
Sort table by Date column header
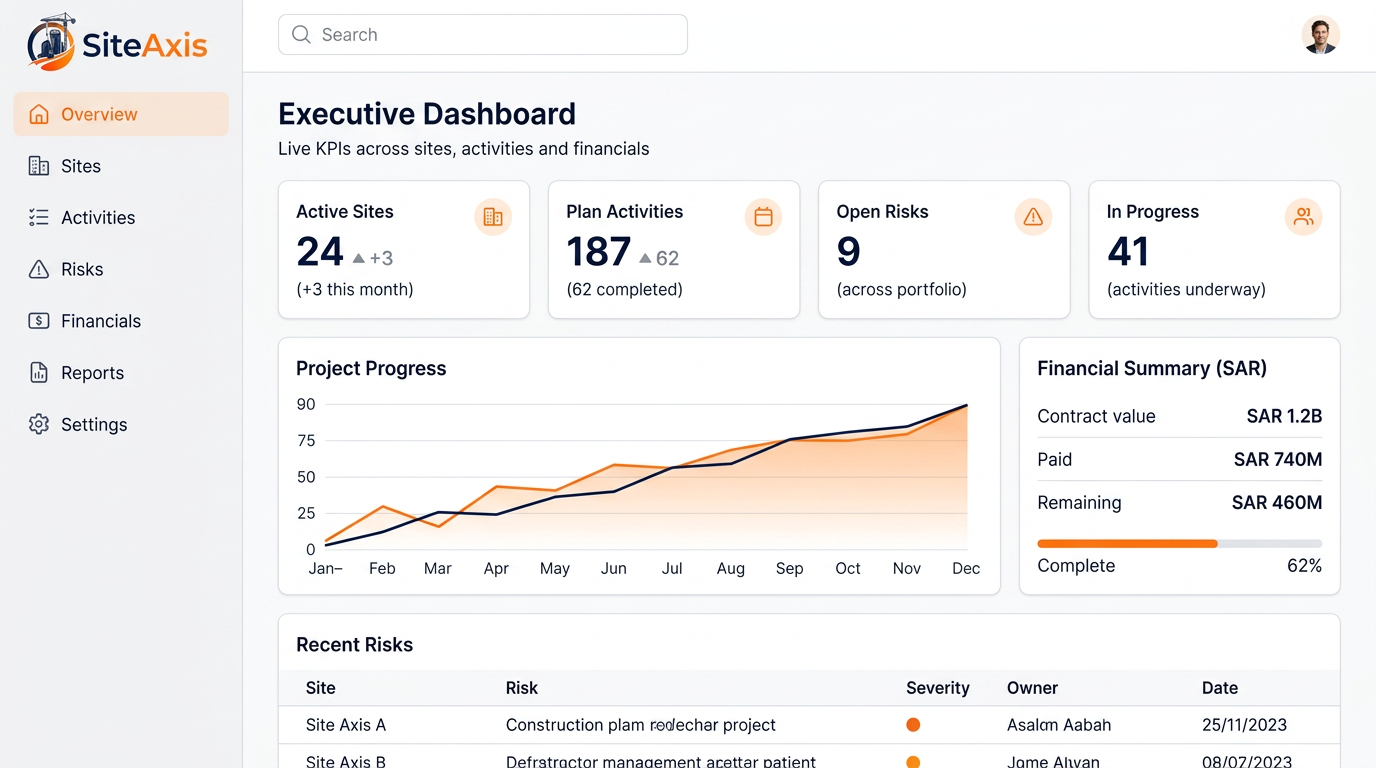[x=1220, y=688]
